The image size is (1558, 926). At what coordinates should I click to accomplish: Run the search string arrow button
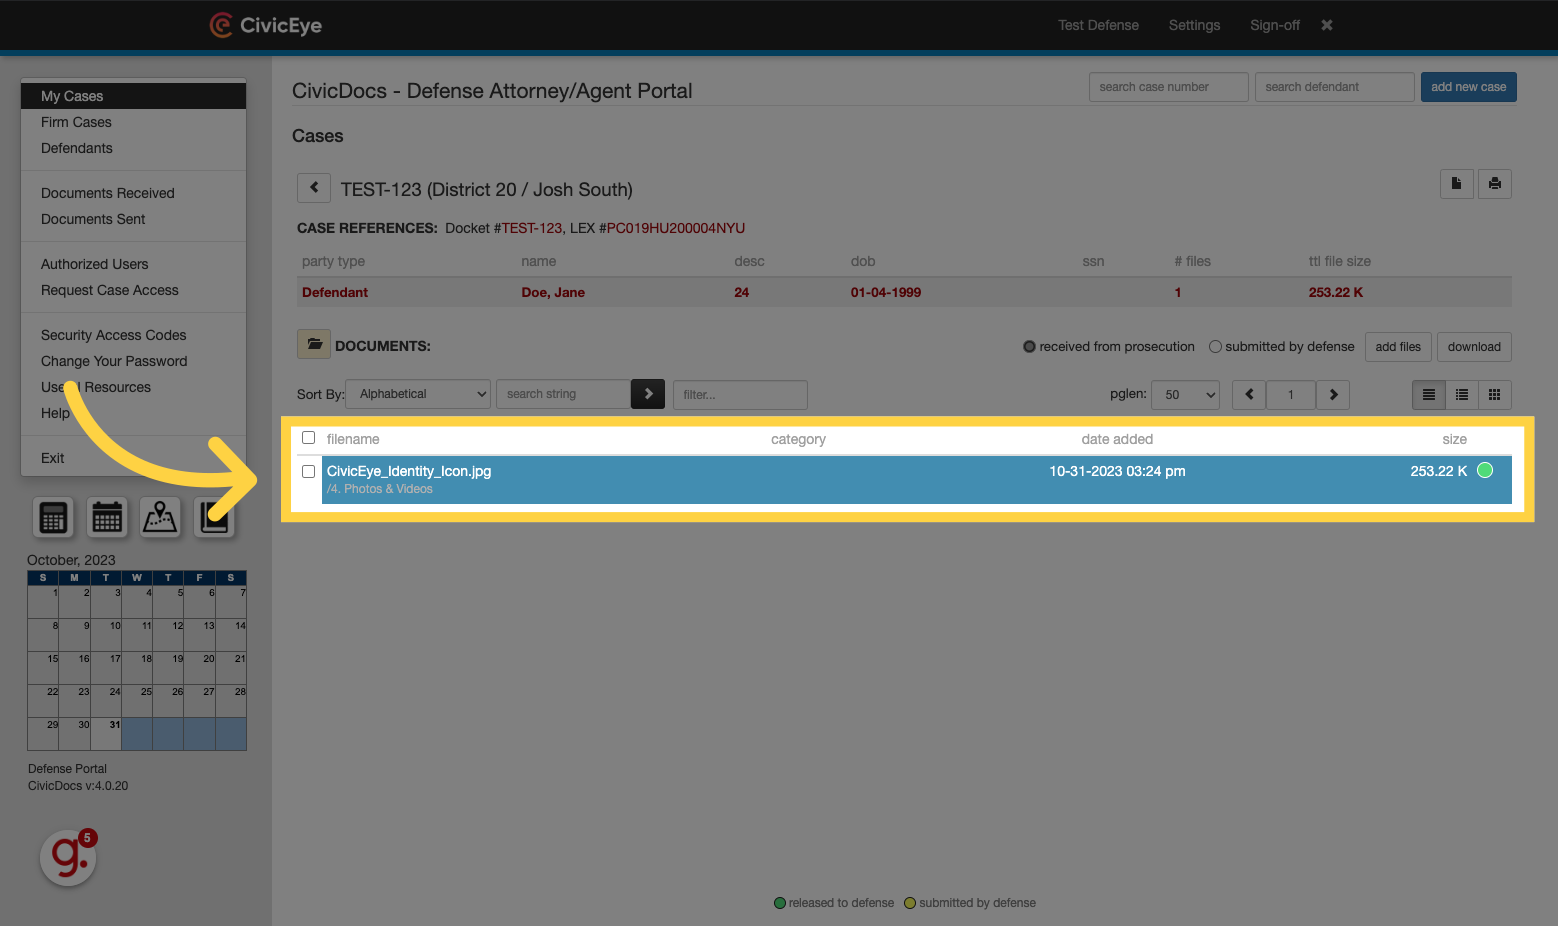coord(648,394)
